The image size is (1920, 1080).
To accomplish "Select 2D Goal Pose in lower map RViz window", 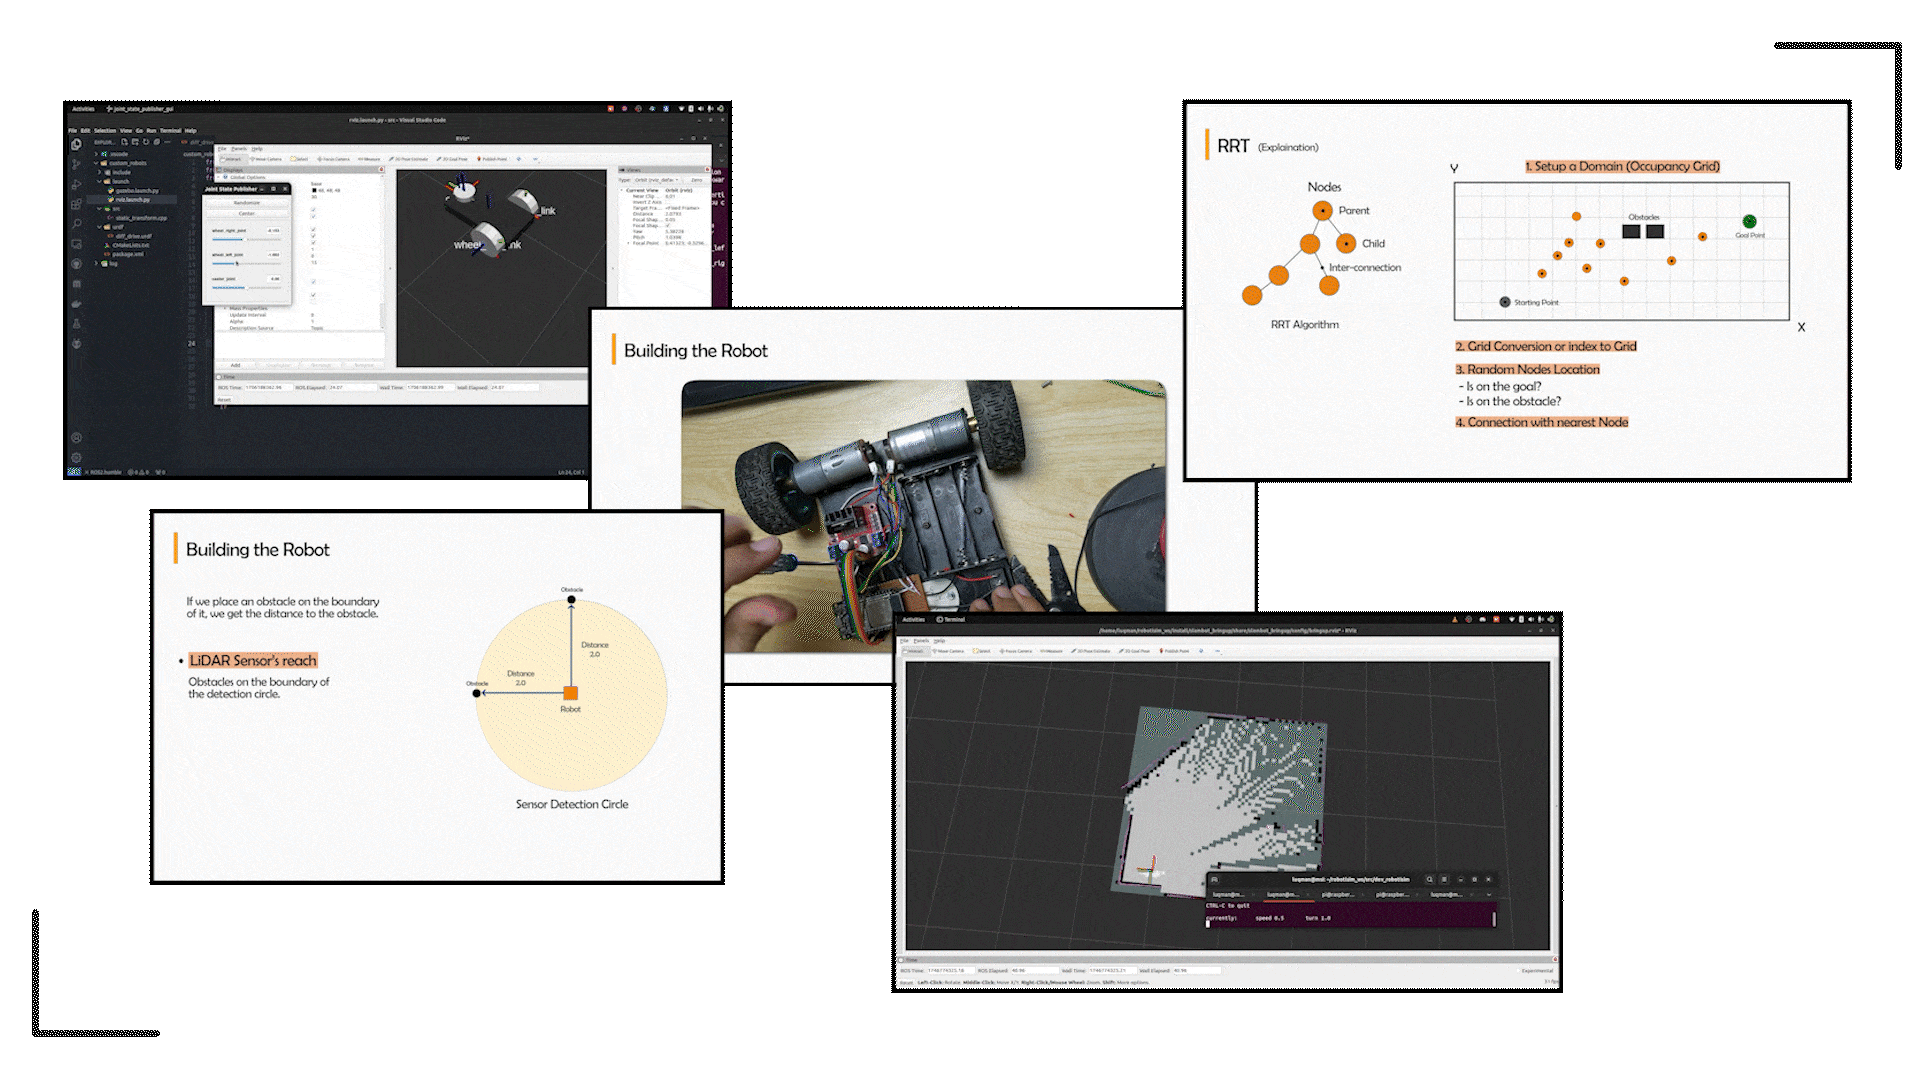I will [x=1134, y=651].
